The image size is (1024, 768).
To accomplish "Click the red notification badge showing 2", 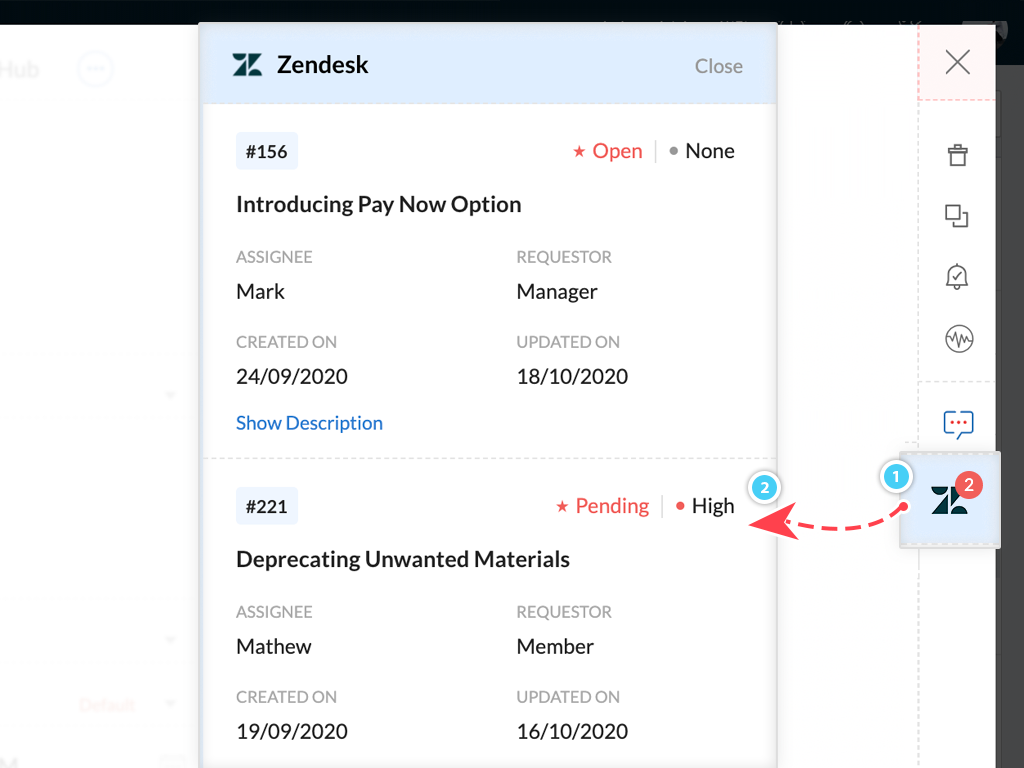I will pyautogui.click(x=969, y=485).
